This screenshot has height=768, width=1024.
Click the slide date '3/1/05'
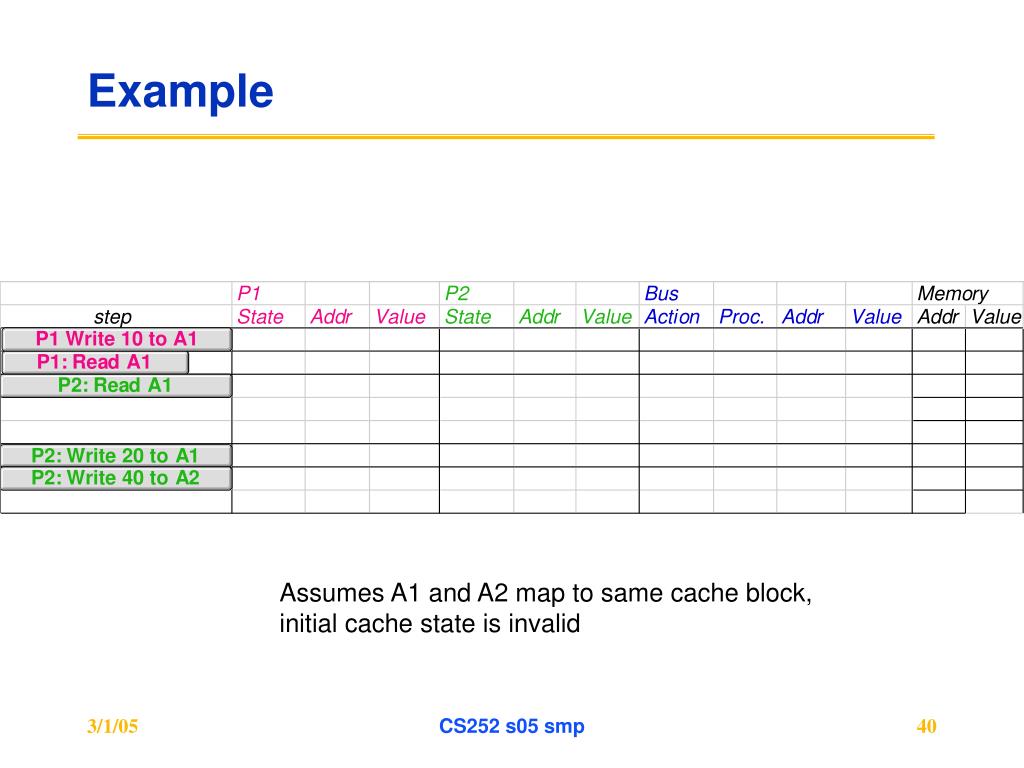(x=112, y=726)
